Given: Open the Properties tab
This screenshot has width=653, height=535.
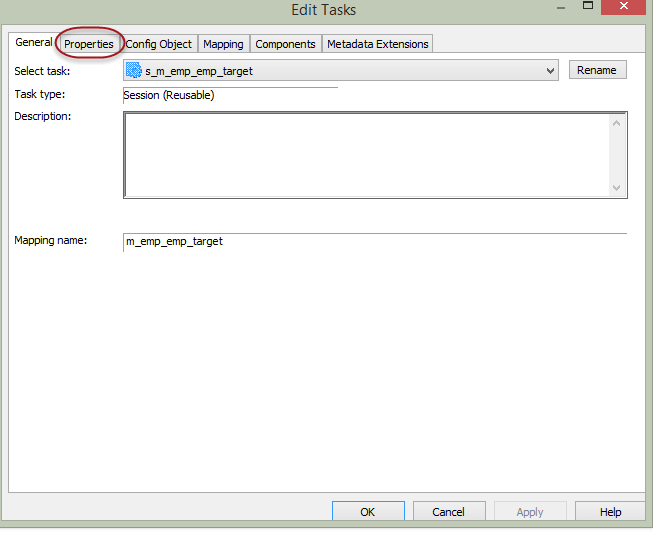Looking at the screenshot, I should [89, 44].
